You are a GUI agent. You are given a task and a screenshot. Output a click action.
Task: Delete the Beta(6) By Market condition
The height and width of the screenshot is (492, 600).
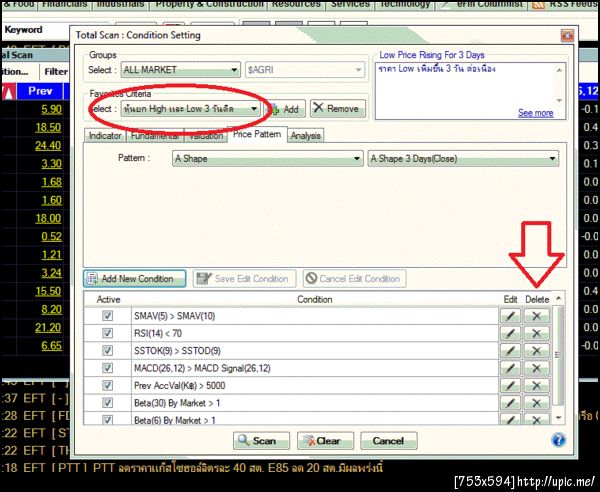click(536, 419)
